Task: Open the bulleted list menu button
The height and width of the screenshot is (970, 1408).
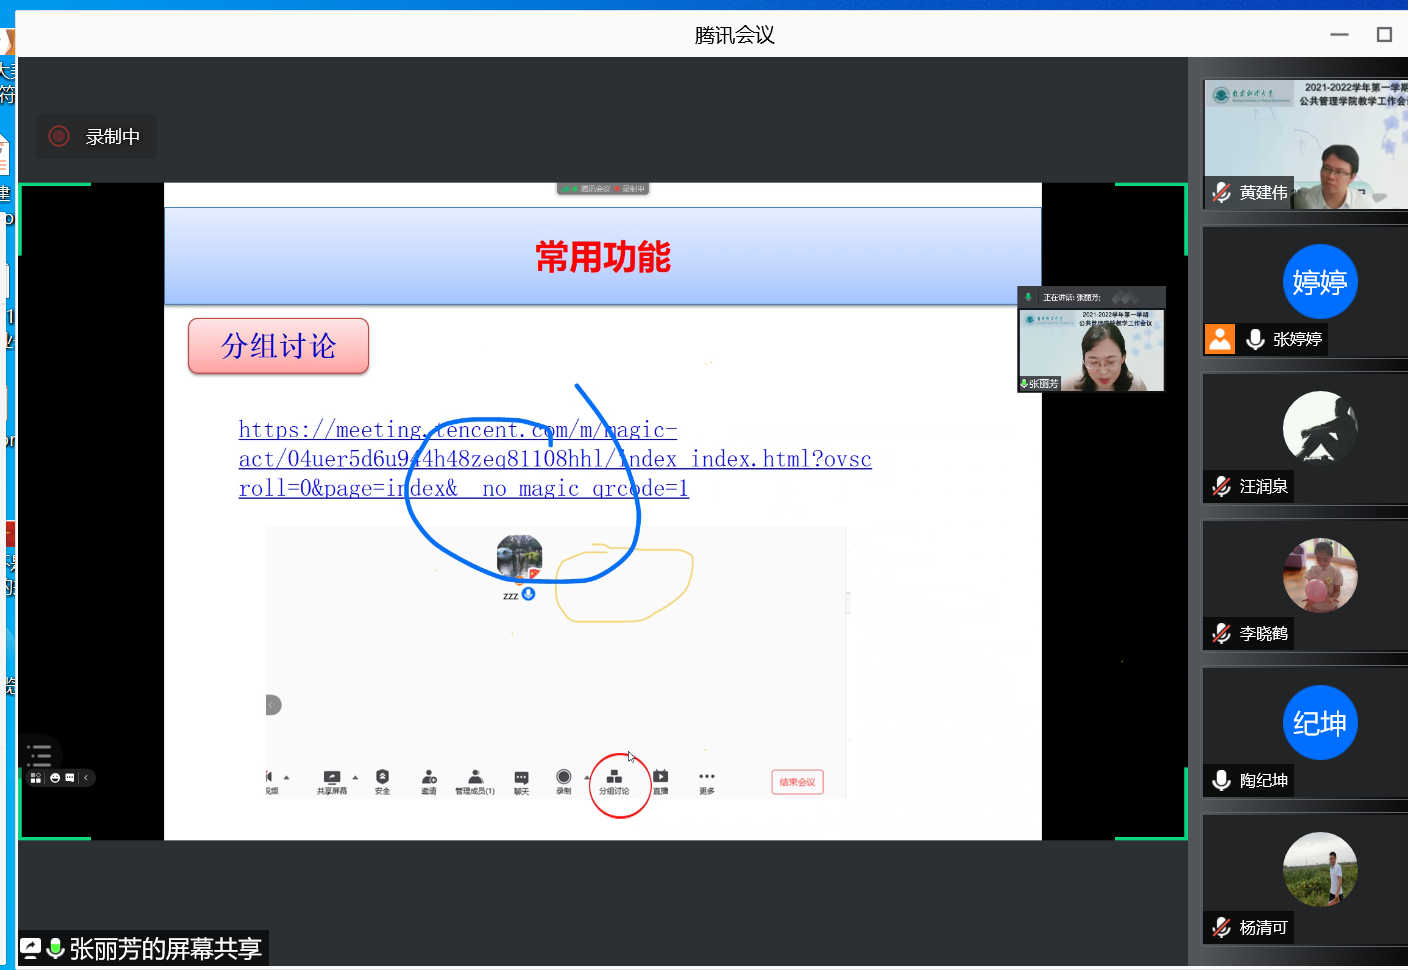Action: coord(40,755)
